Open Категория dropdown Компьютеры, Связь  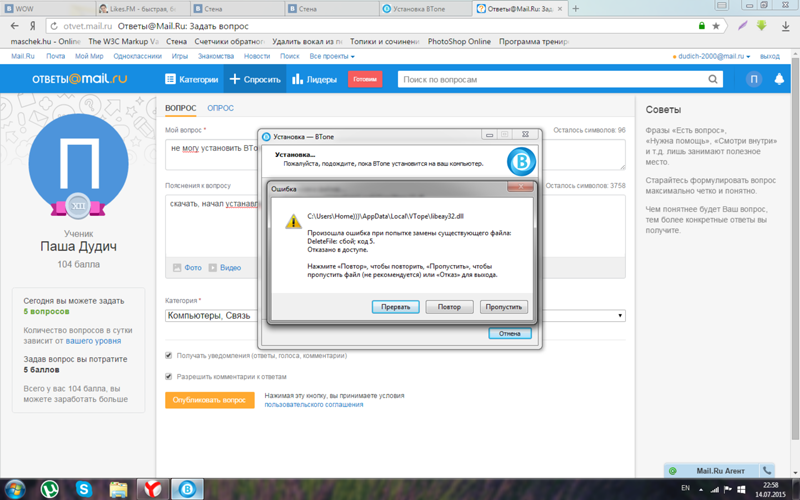click(x=395, y=315)
